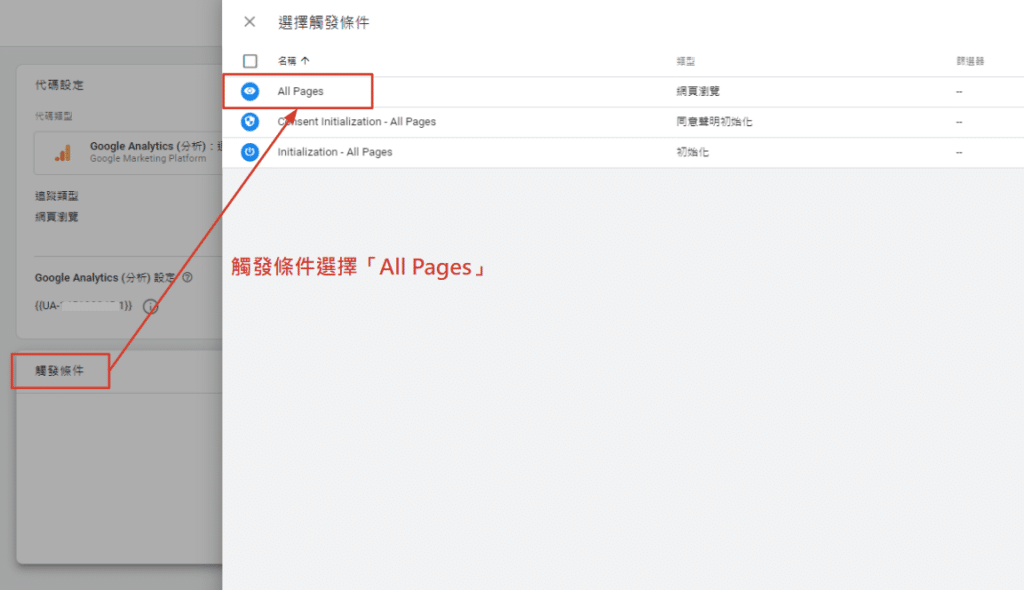
Task: Click the 篩選器 column header
Action: (970, 62)
